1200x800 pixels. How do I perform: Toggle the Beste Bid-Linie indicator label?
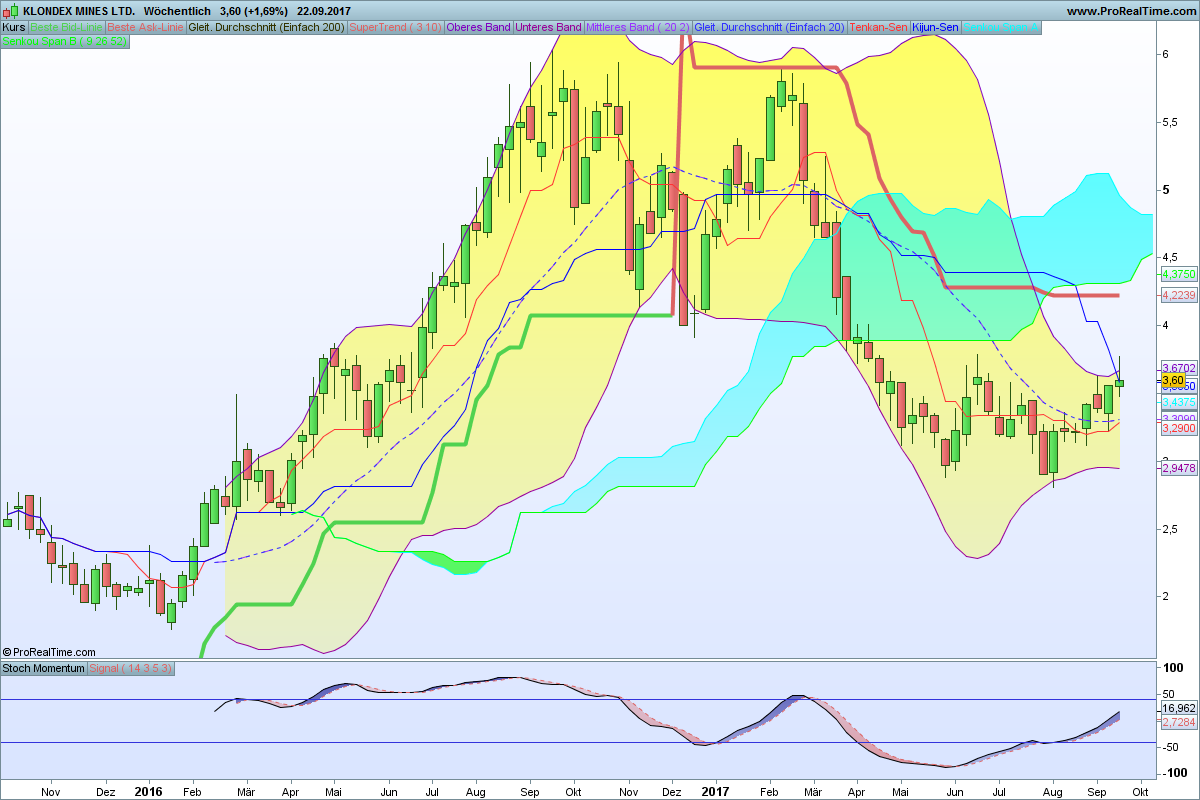(x=66, y=27)
